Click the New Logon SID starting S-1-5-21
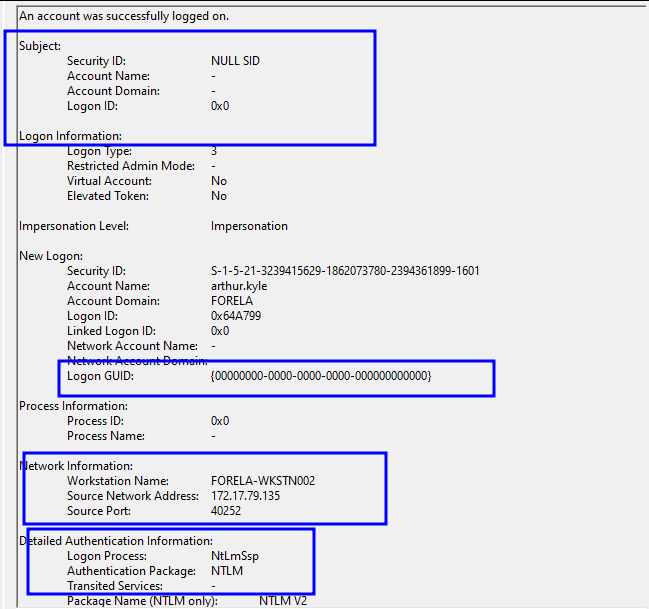This screenshot has height=609, width=649. click(x=345, y=271)
